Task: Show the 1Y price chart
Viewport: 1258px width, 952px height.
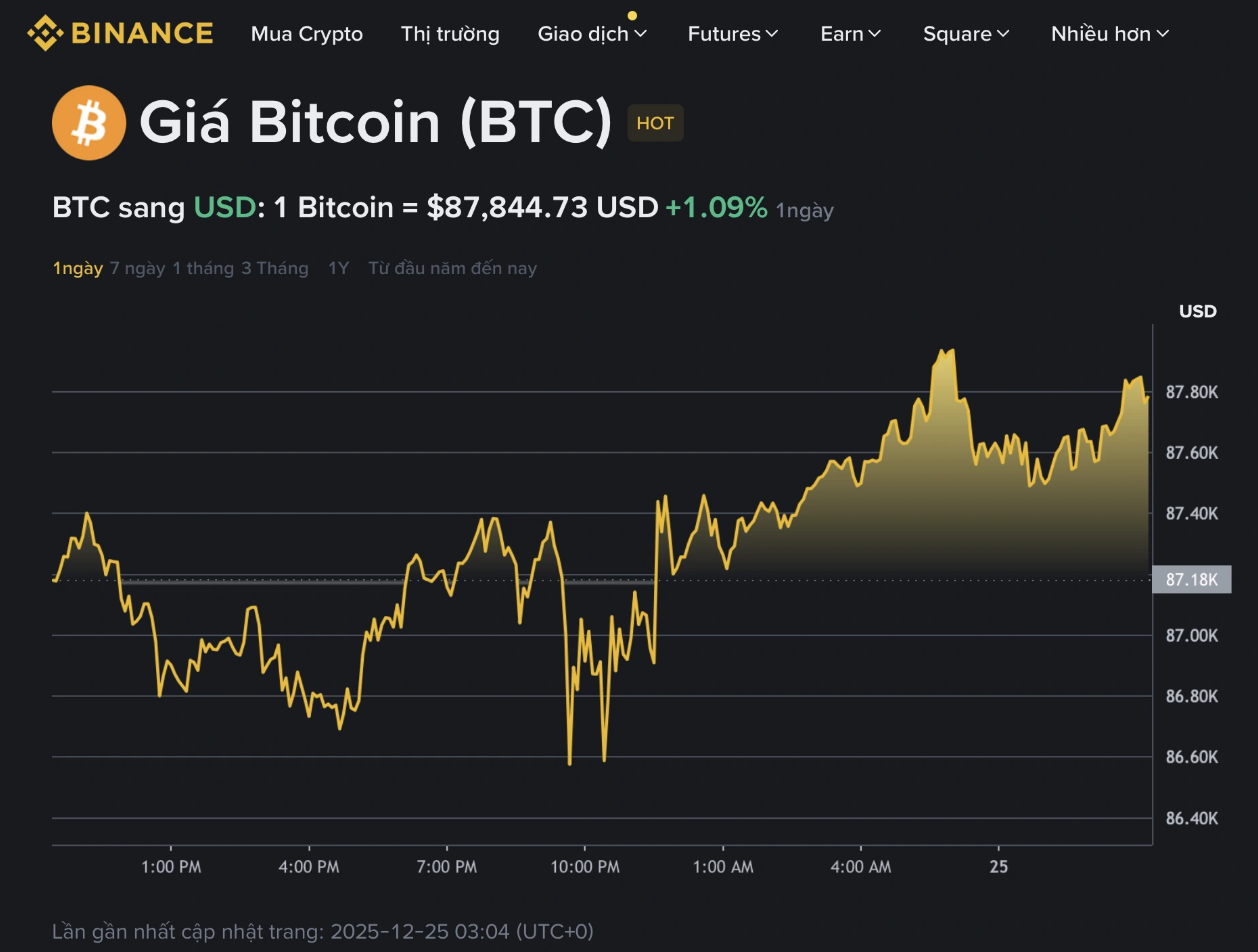Action: [x=339, y=268]
